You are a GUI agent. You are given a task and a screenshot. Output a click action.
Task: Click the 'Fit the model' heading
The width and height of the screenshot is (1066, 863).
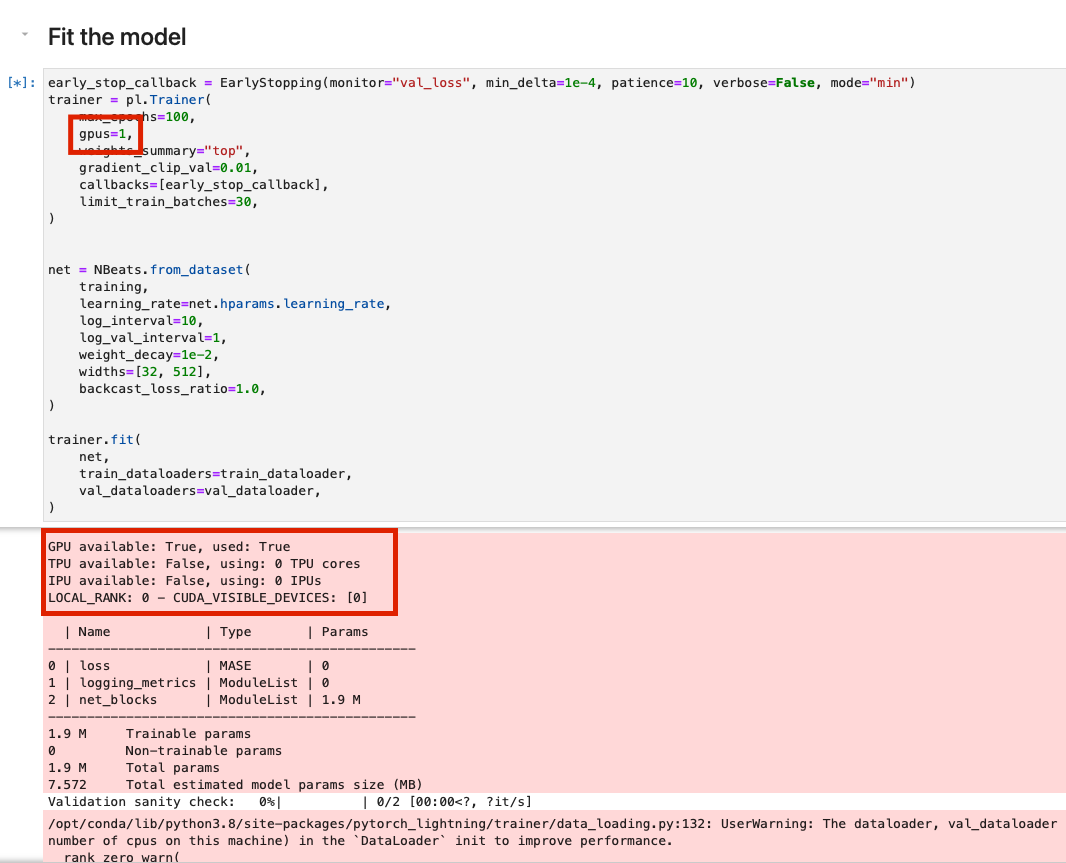coord(117,37)
